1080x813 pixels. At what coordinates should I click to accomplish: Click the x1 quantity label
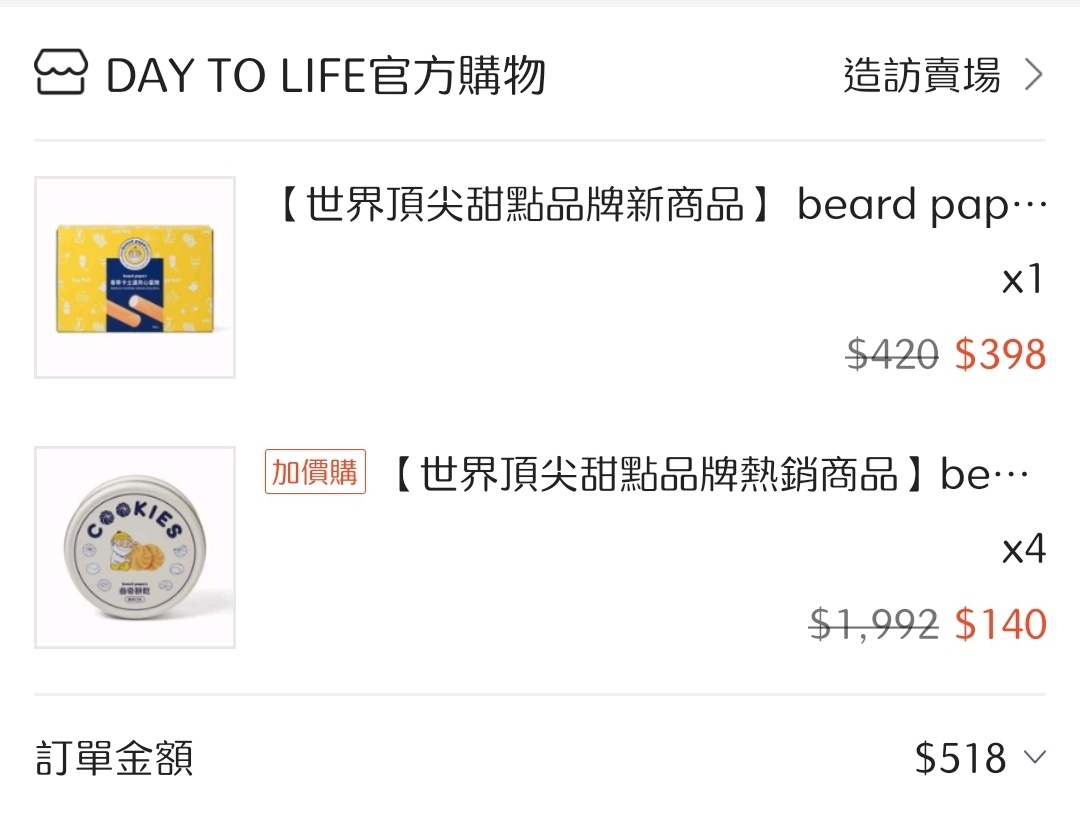point(1023,281)
